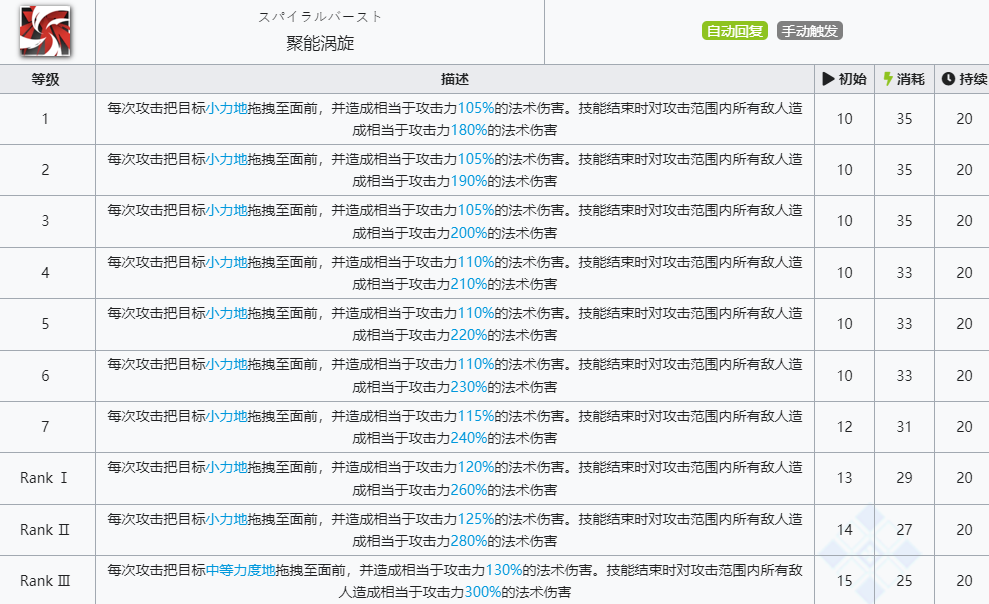The height and width of the screenshot is (604, 989).
Task: Click the lightning icon beside 消耗
Action: 888,79
